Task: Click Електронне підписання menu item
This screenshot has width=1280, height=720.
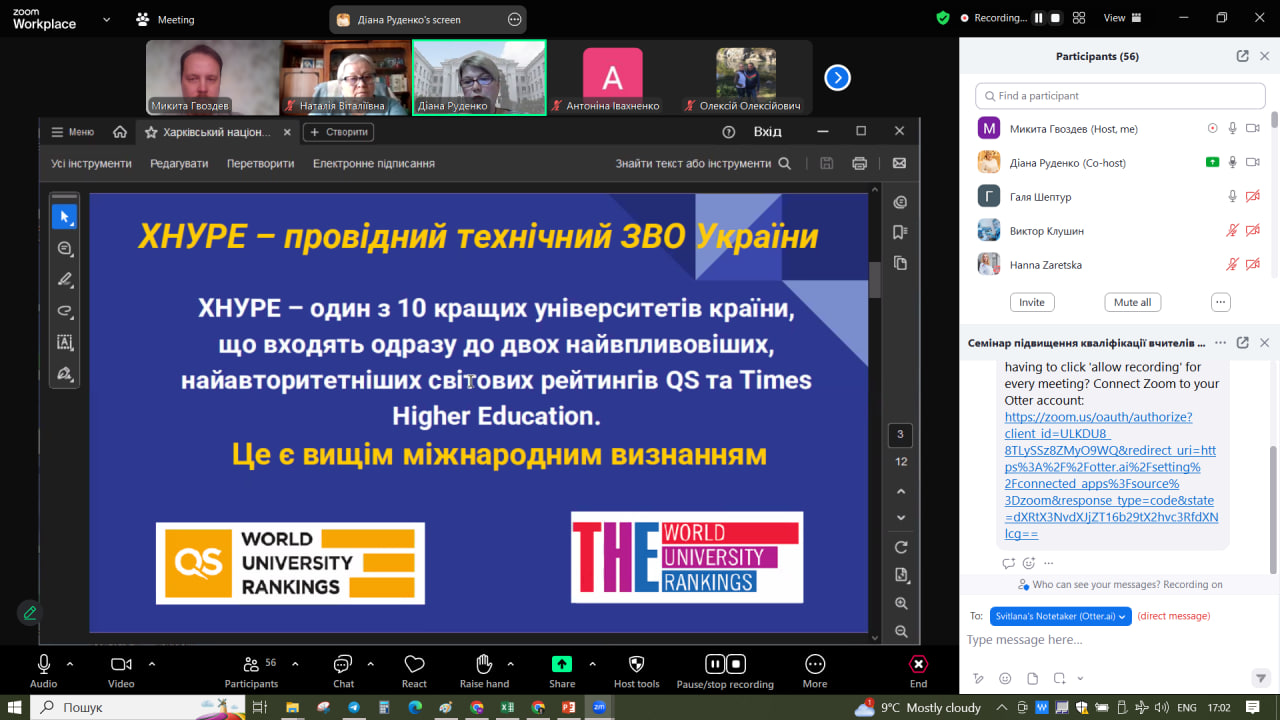Action: coord(374,163)
